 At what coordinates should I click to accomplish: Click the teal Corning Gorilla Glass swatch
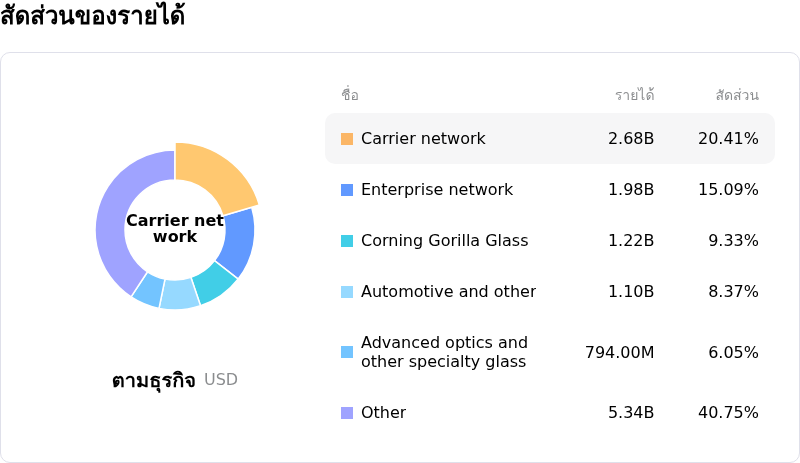[347, 241]
